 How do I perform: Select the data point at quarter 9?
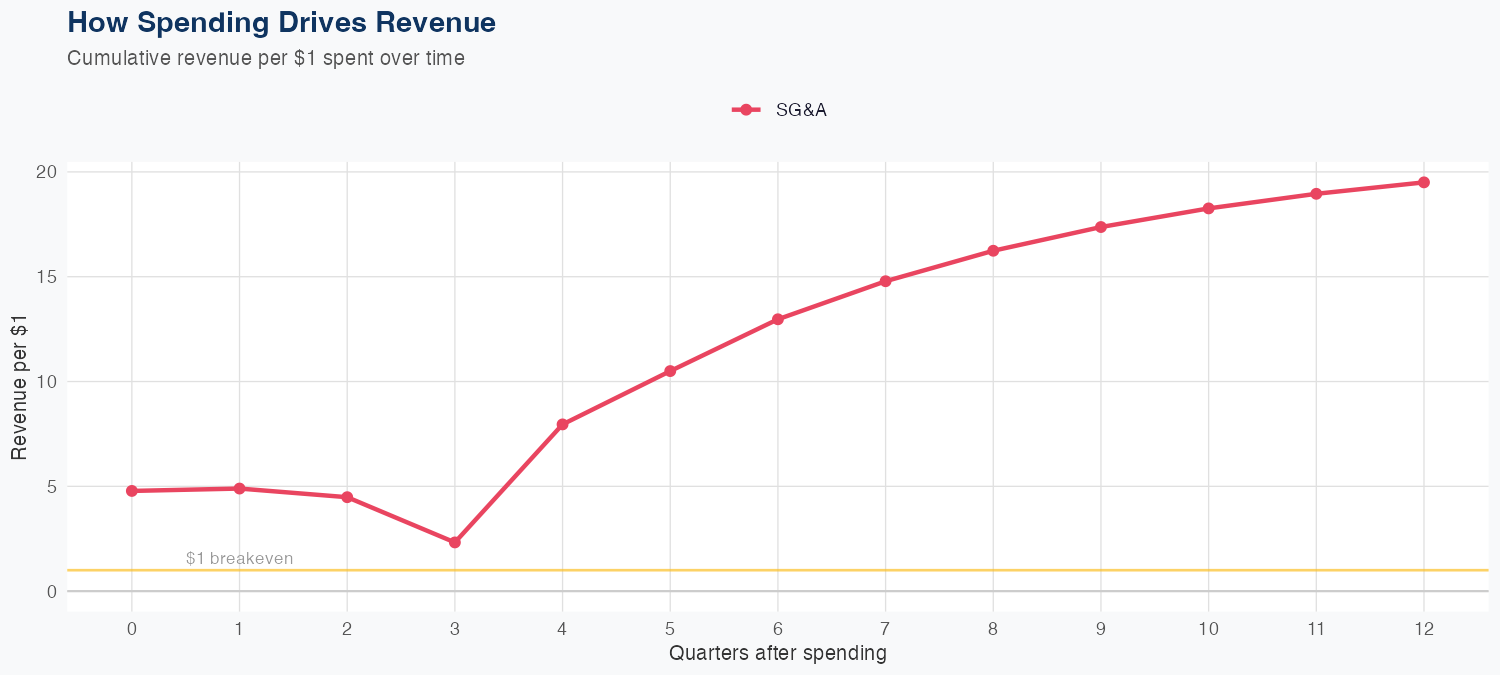(1101, 227)
